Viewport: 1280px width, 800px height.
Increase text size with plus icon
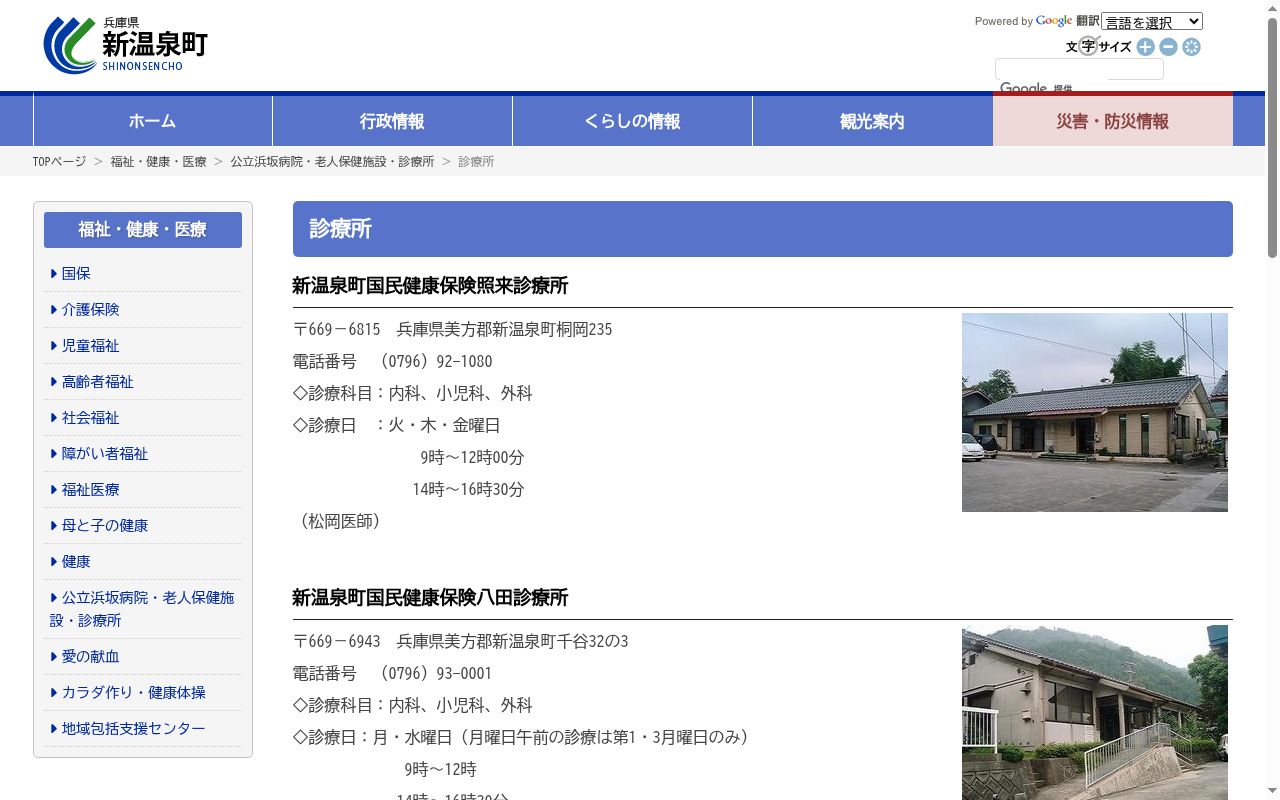pos(1145,47)
